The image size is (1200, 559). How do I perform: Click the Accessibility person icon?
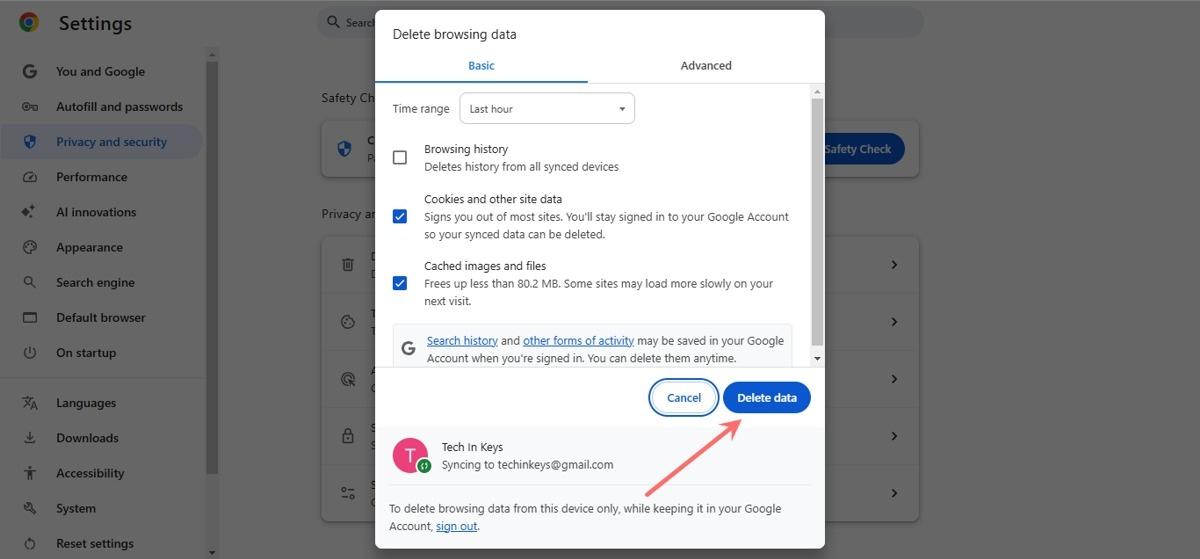point(30,473)
